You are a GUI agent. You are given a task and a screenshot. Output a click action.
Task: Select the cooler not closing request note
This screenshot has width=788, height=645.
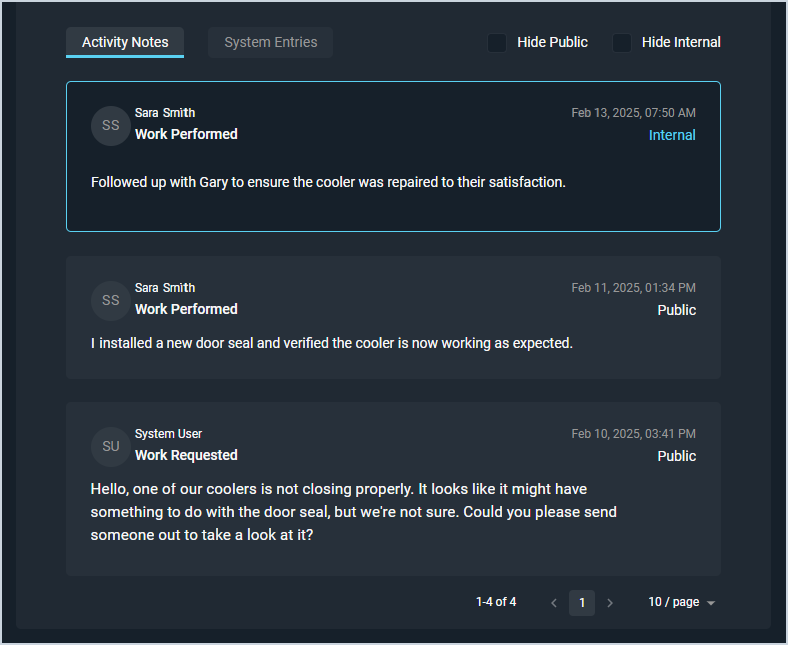point(353,511)
